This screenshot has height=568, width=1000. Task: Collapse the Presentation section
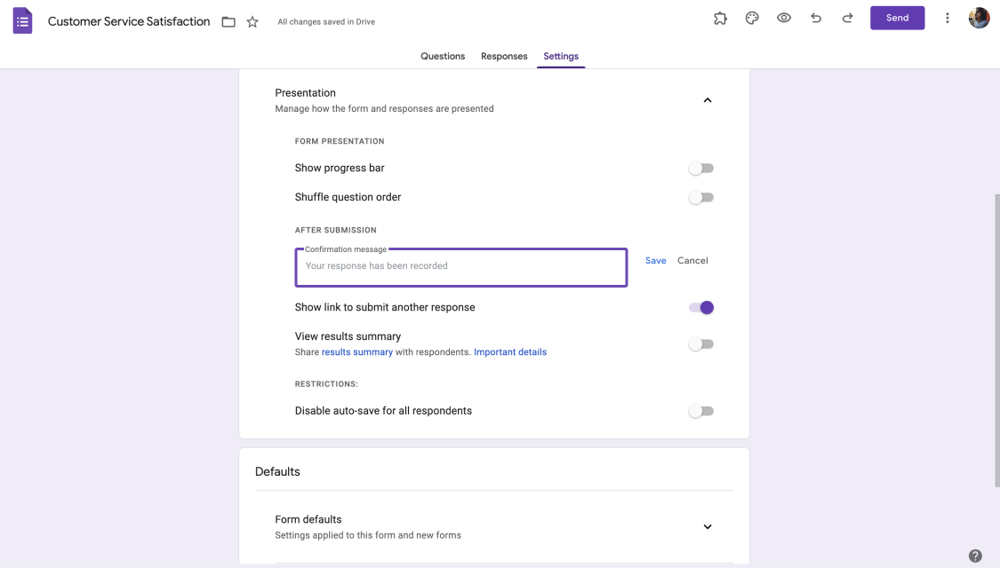(x=707, y=100)
